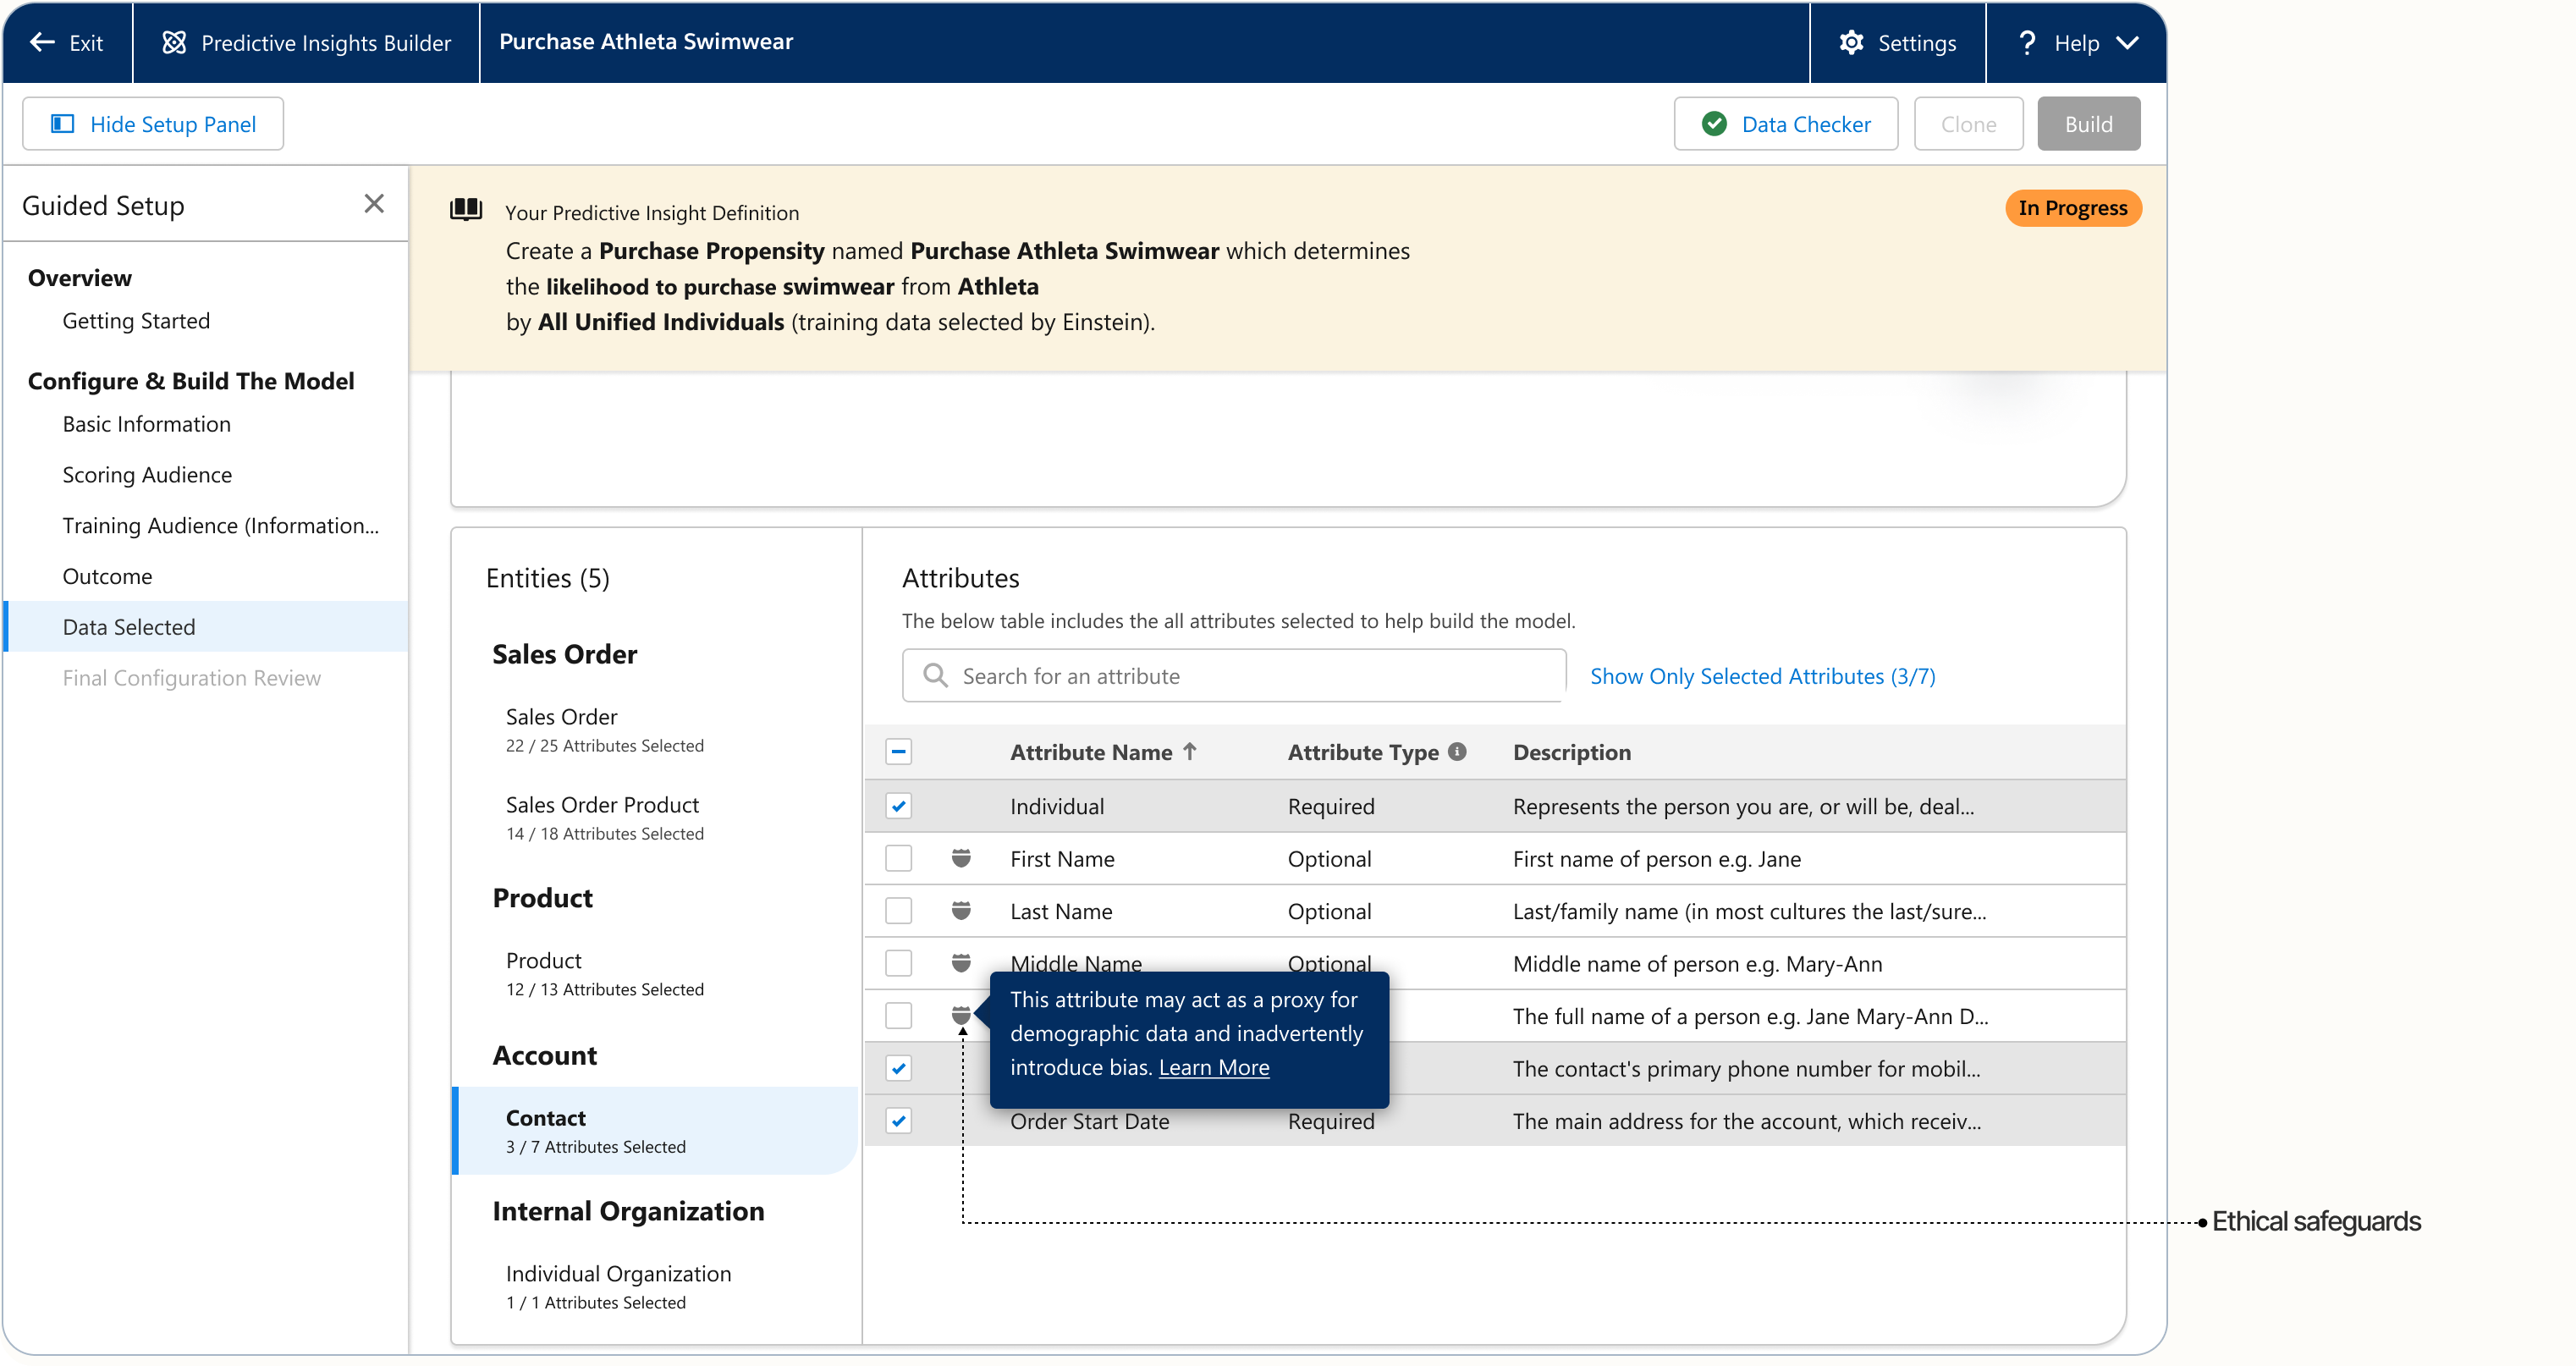Check the First Name attribute checkbox
2576x1366 pixels.
pos(898,859)
